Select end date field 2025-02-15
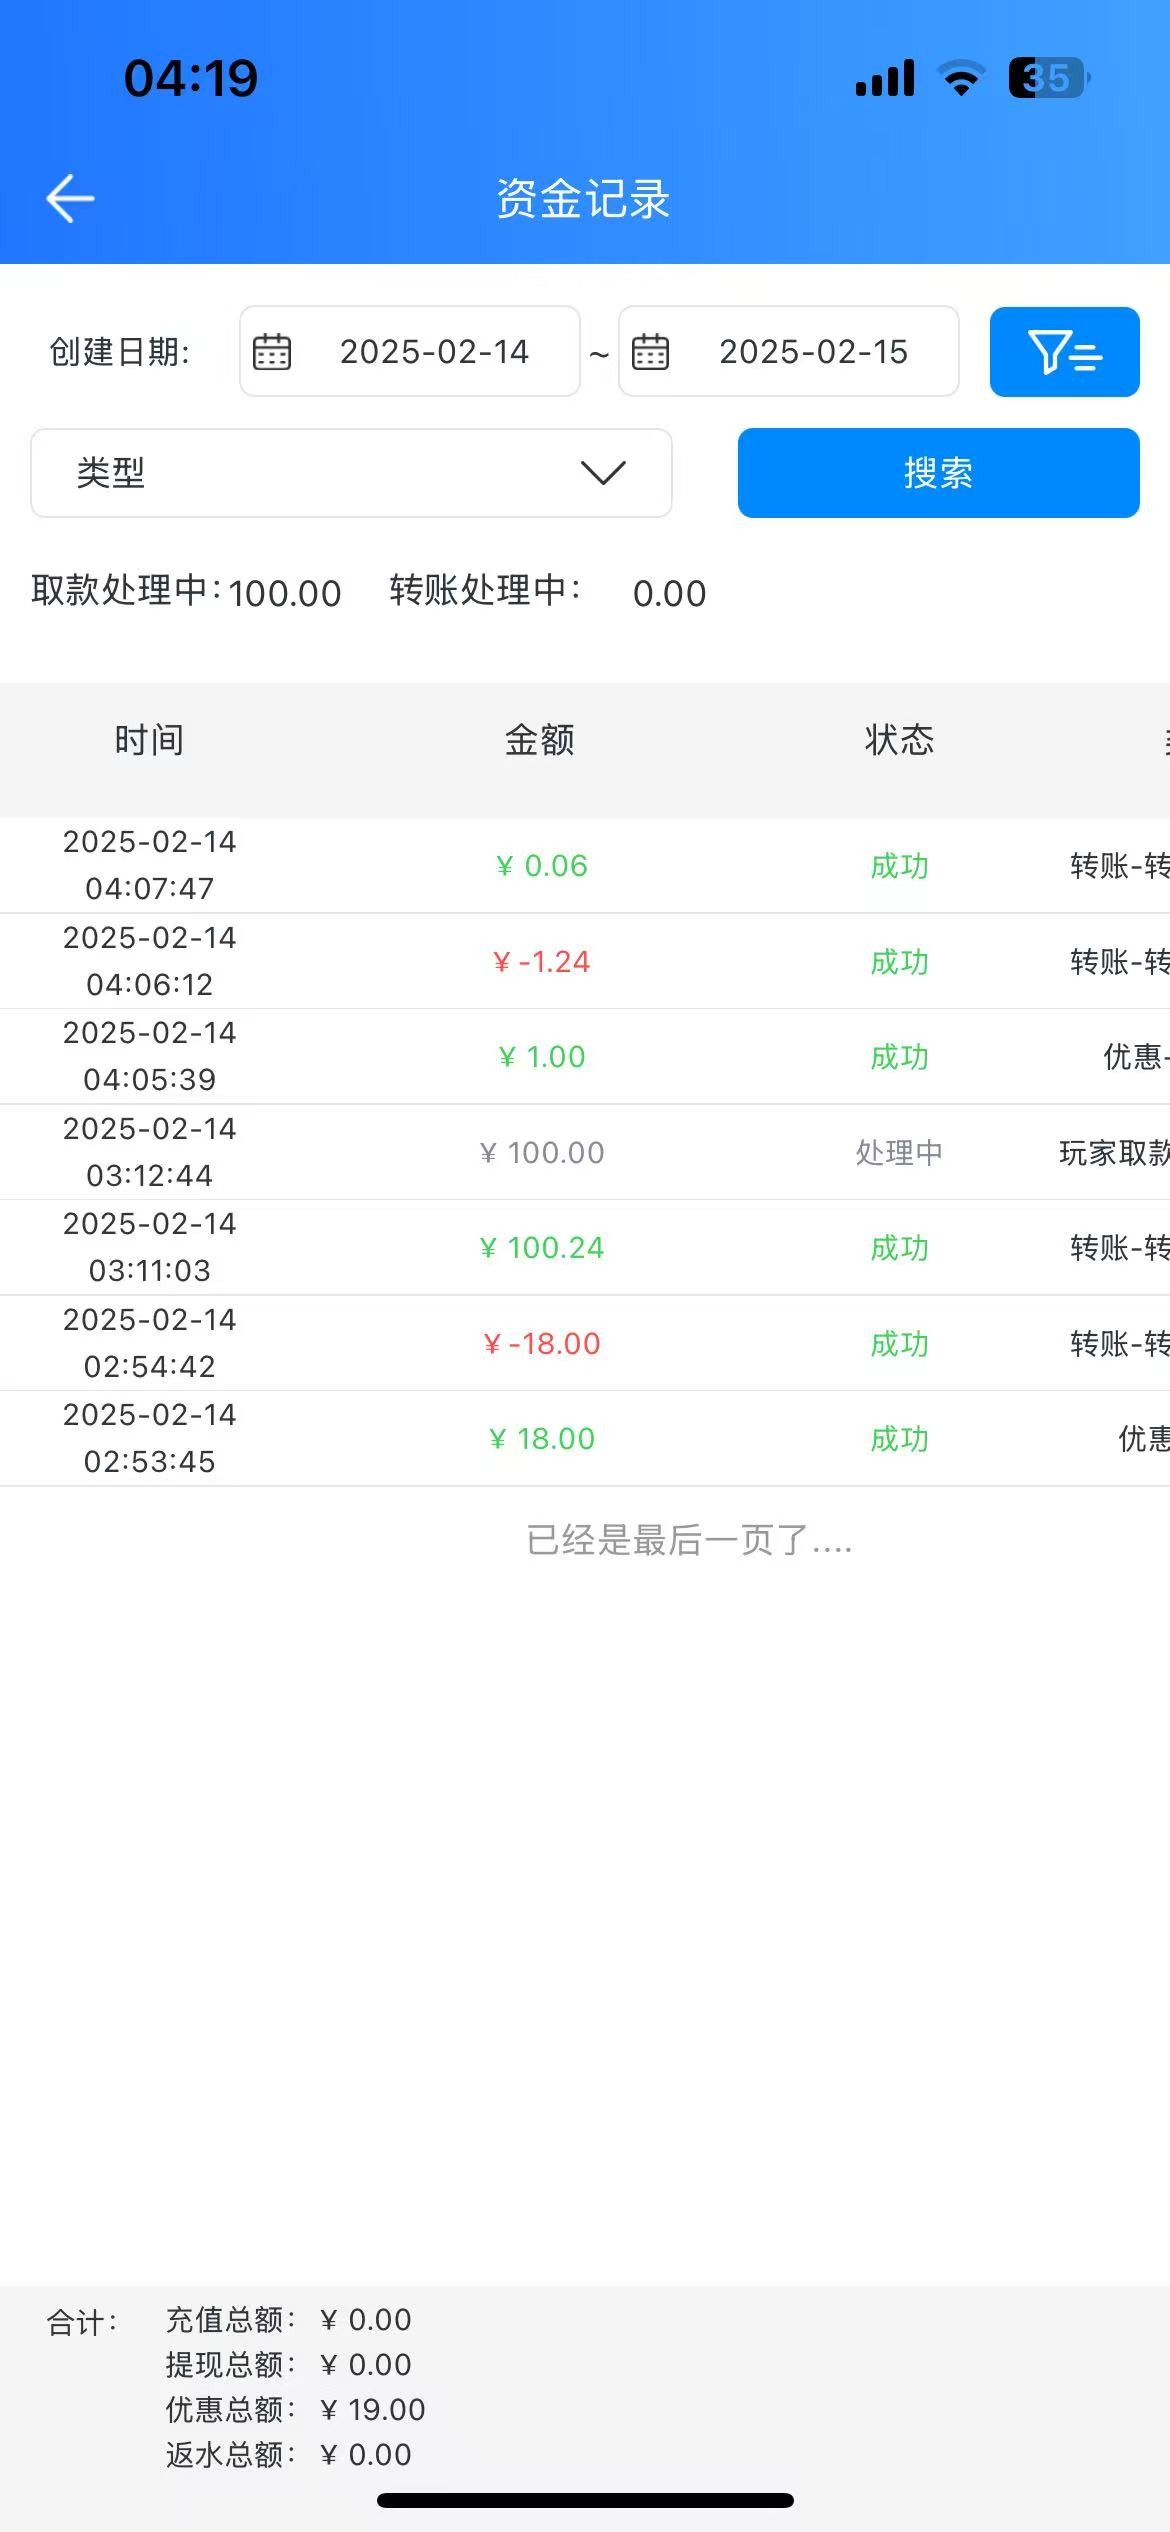1170x2532 pixels. click(813, 352)
